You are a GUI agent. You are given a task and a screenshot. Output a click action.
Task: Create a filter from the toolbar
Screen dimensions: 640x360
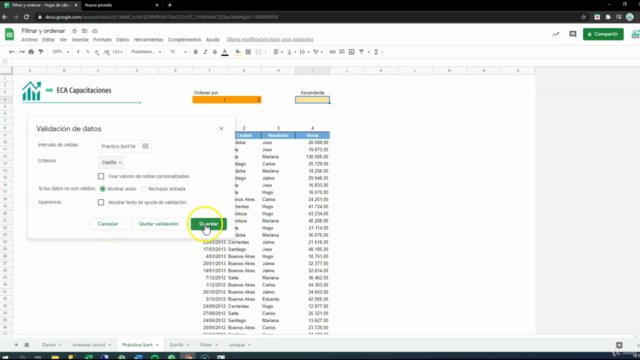[x=361, y=52]
